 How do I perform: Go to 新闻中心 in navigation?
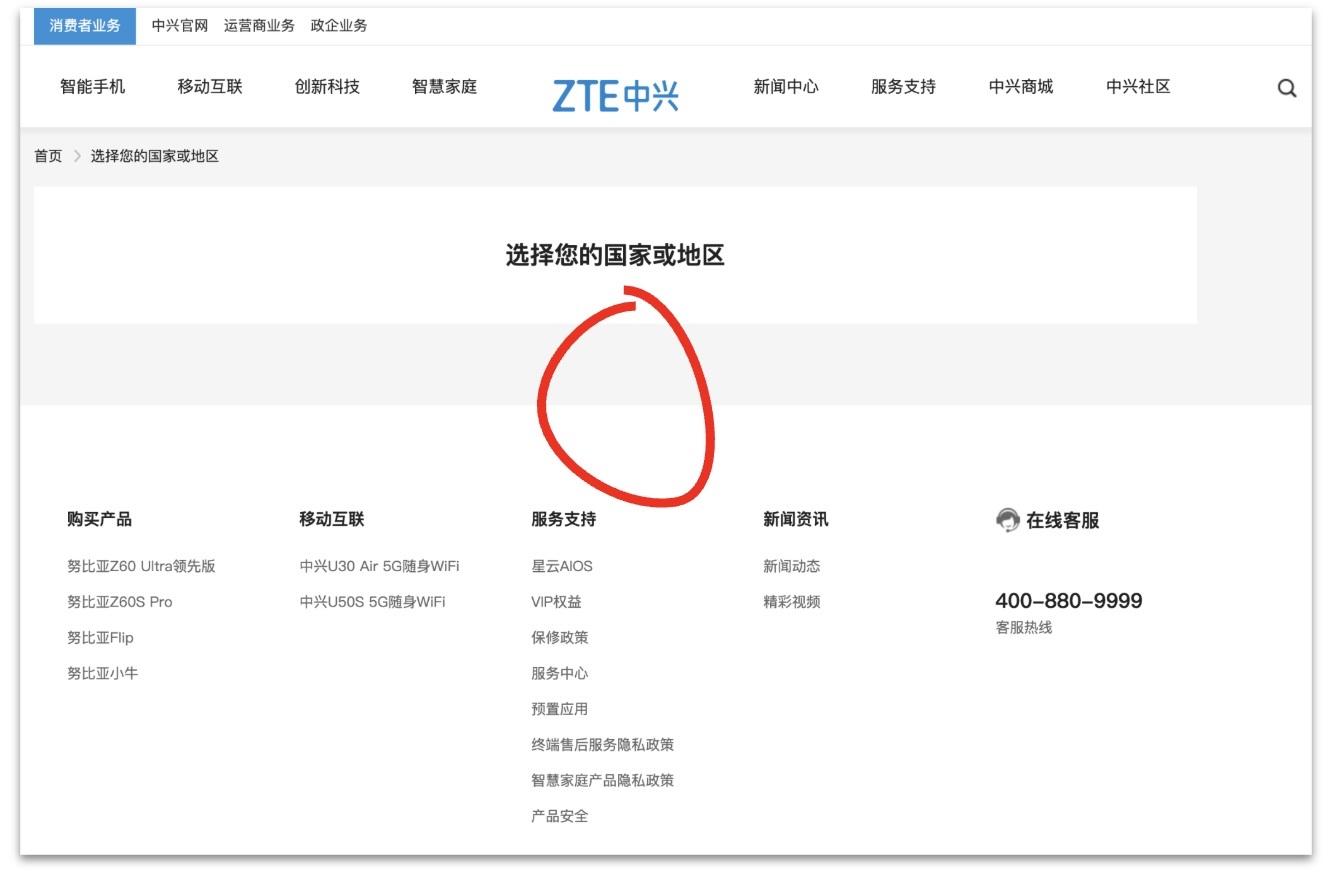786,87
